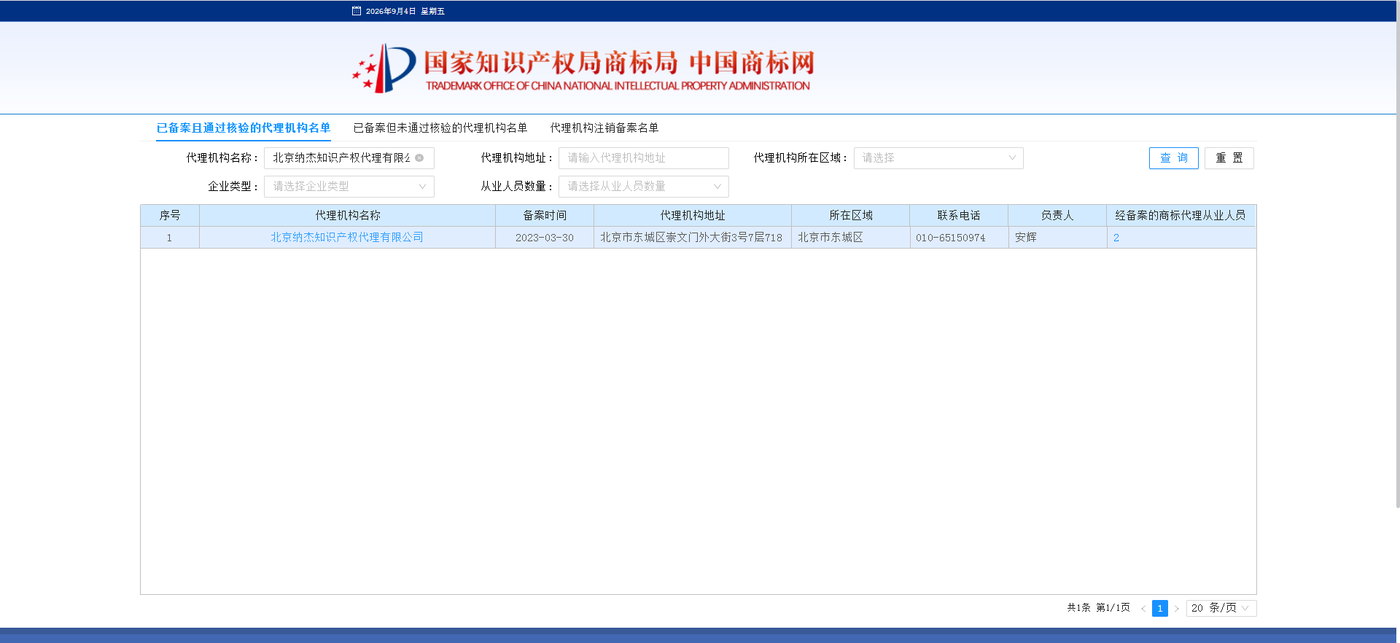Open the 代理机构所在区域 dropdown
This screenshot has height=643, width=1400.
pyautogui.click(x=938, y=158)
